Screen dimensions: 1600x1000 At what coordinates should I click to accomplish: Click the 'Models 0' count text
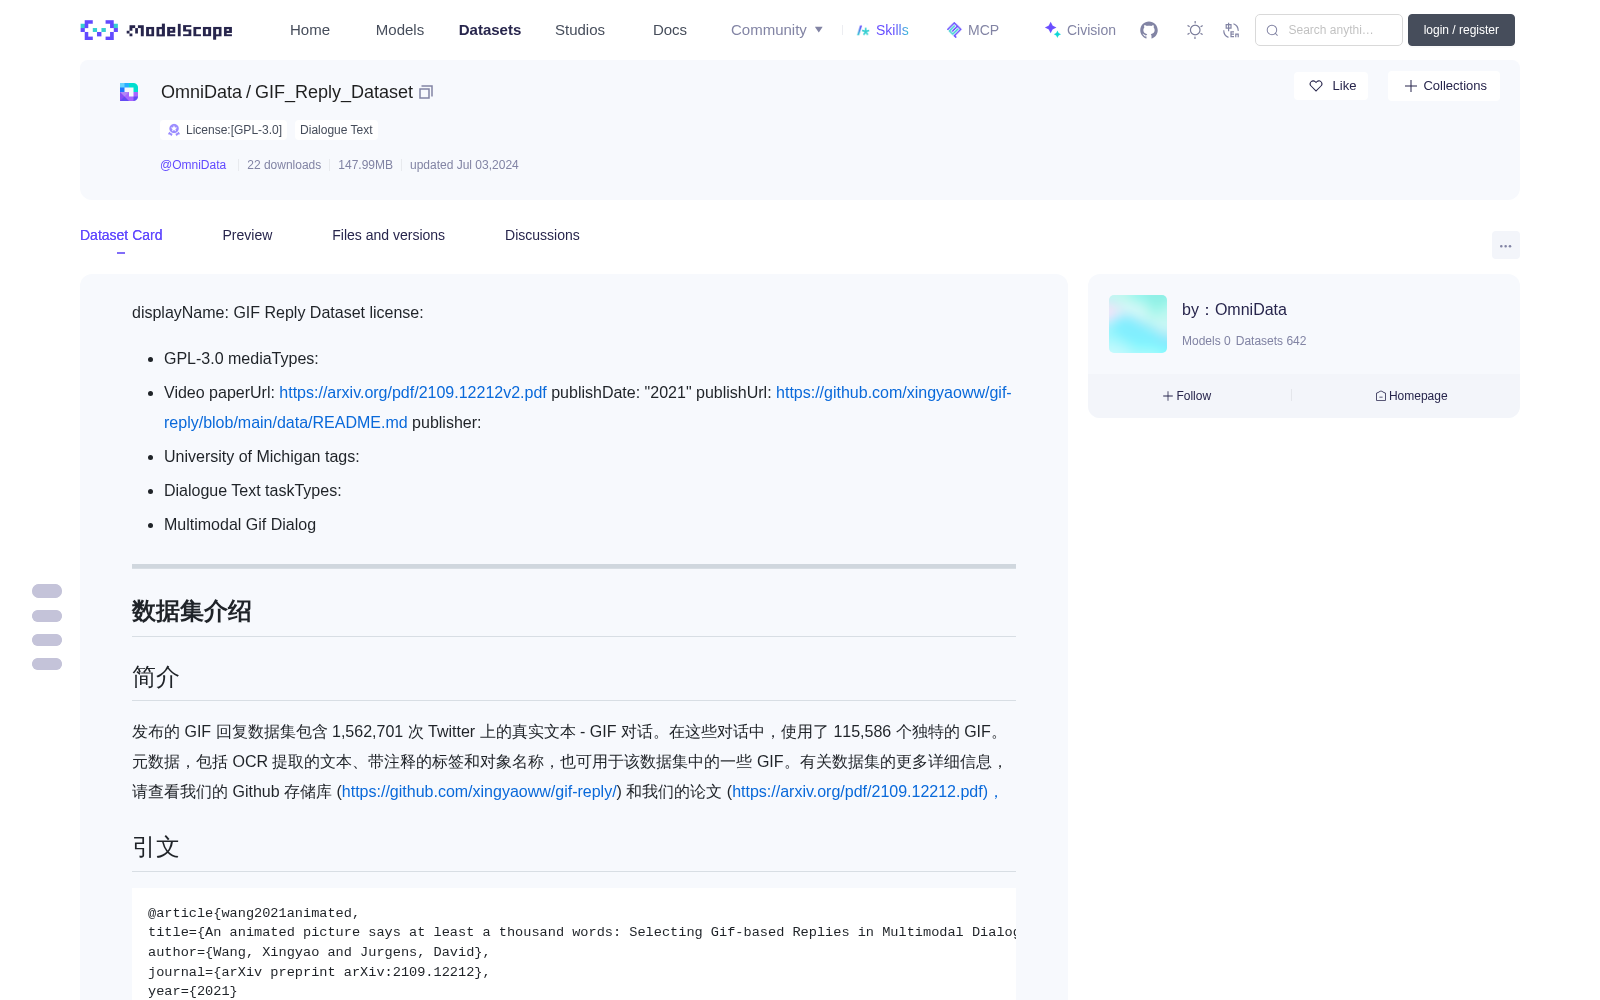click(x=1206, y=341)
